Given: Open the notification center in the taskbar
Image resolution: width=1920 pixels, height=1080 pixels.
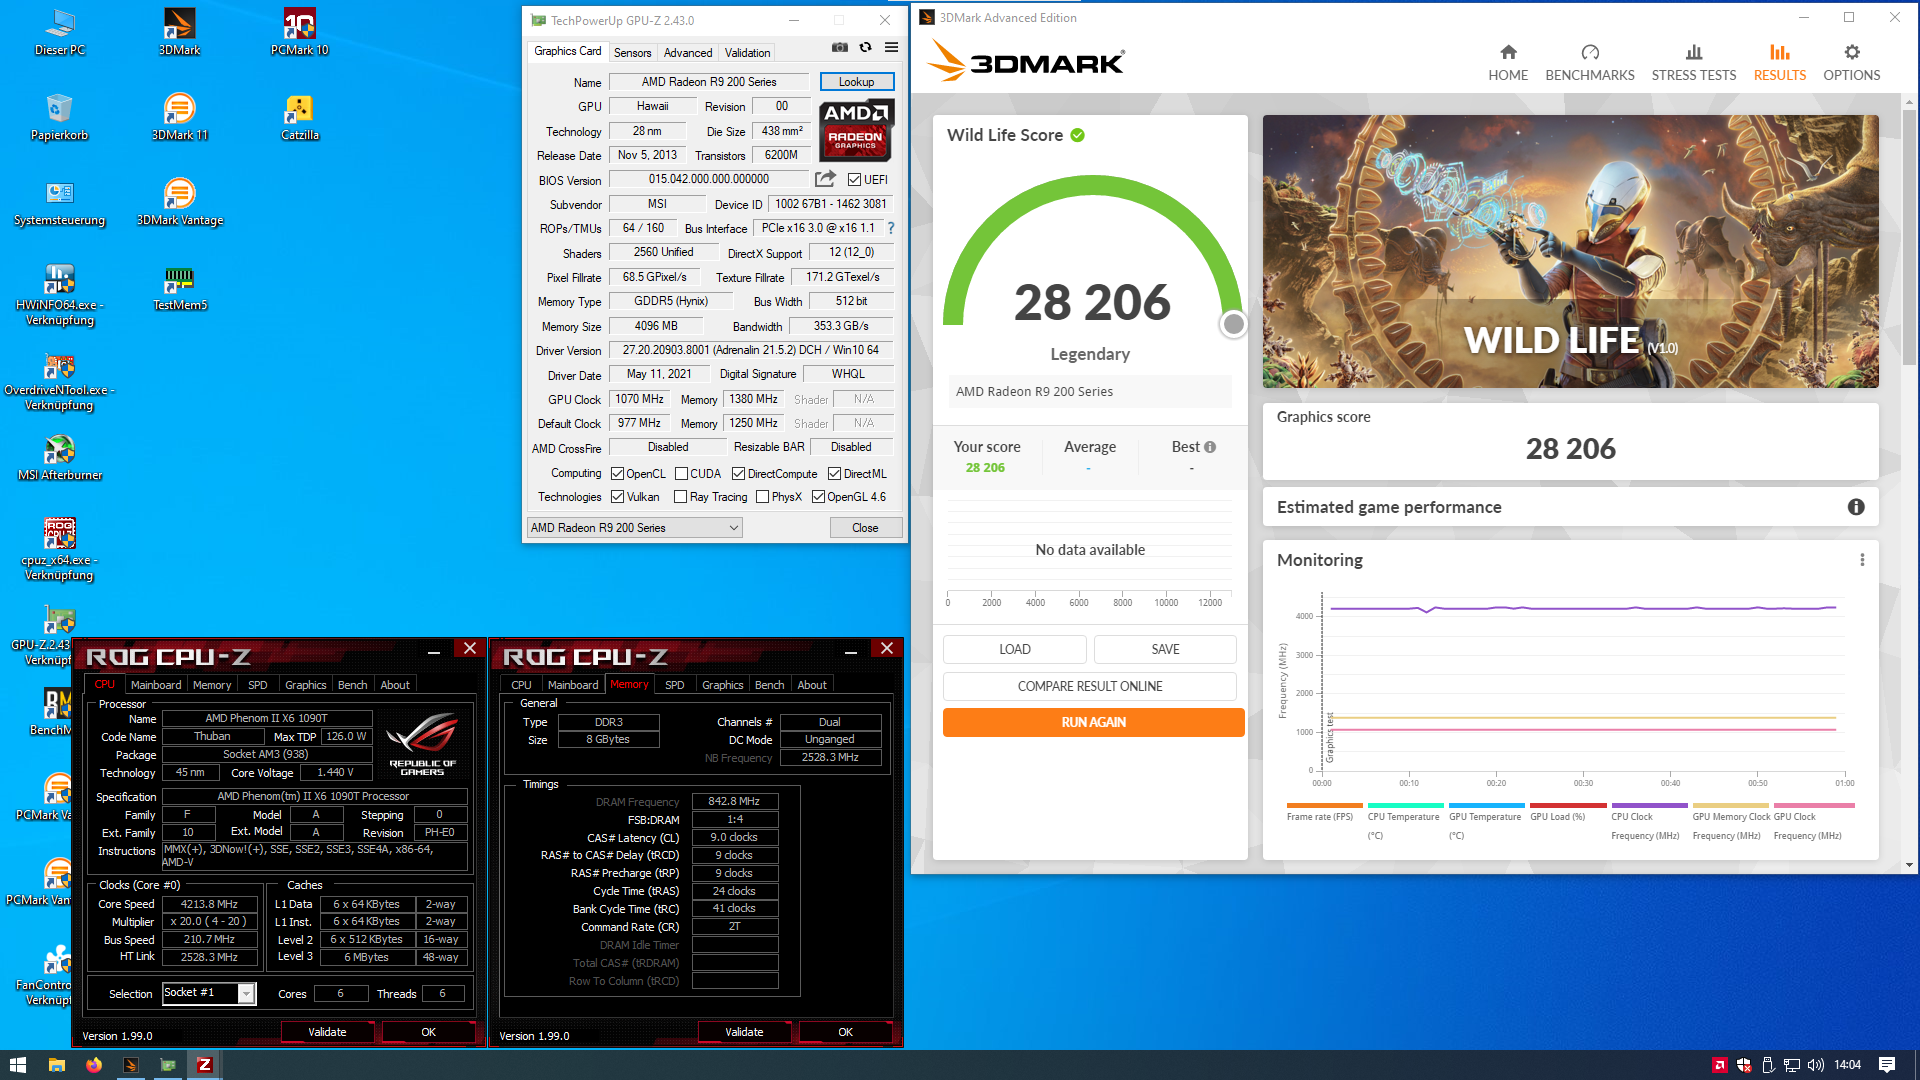Looking at the screenshot, I should tap(1887, 1065).
